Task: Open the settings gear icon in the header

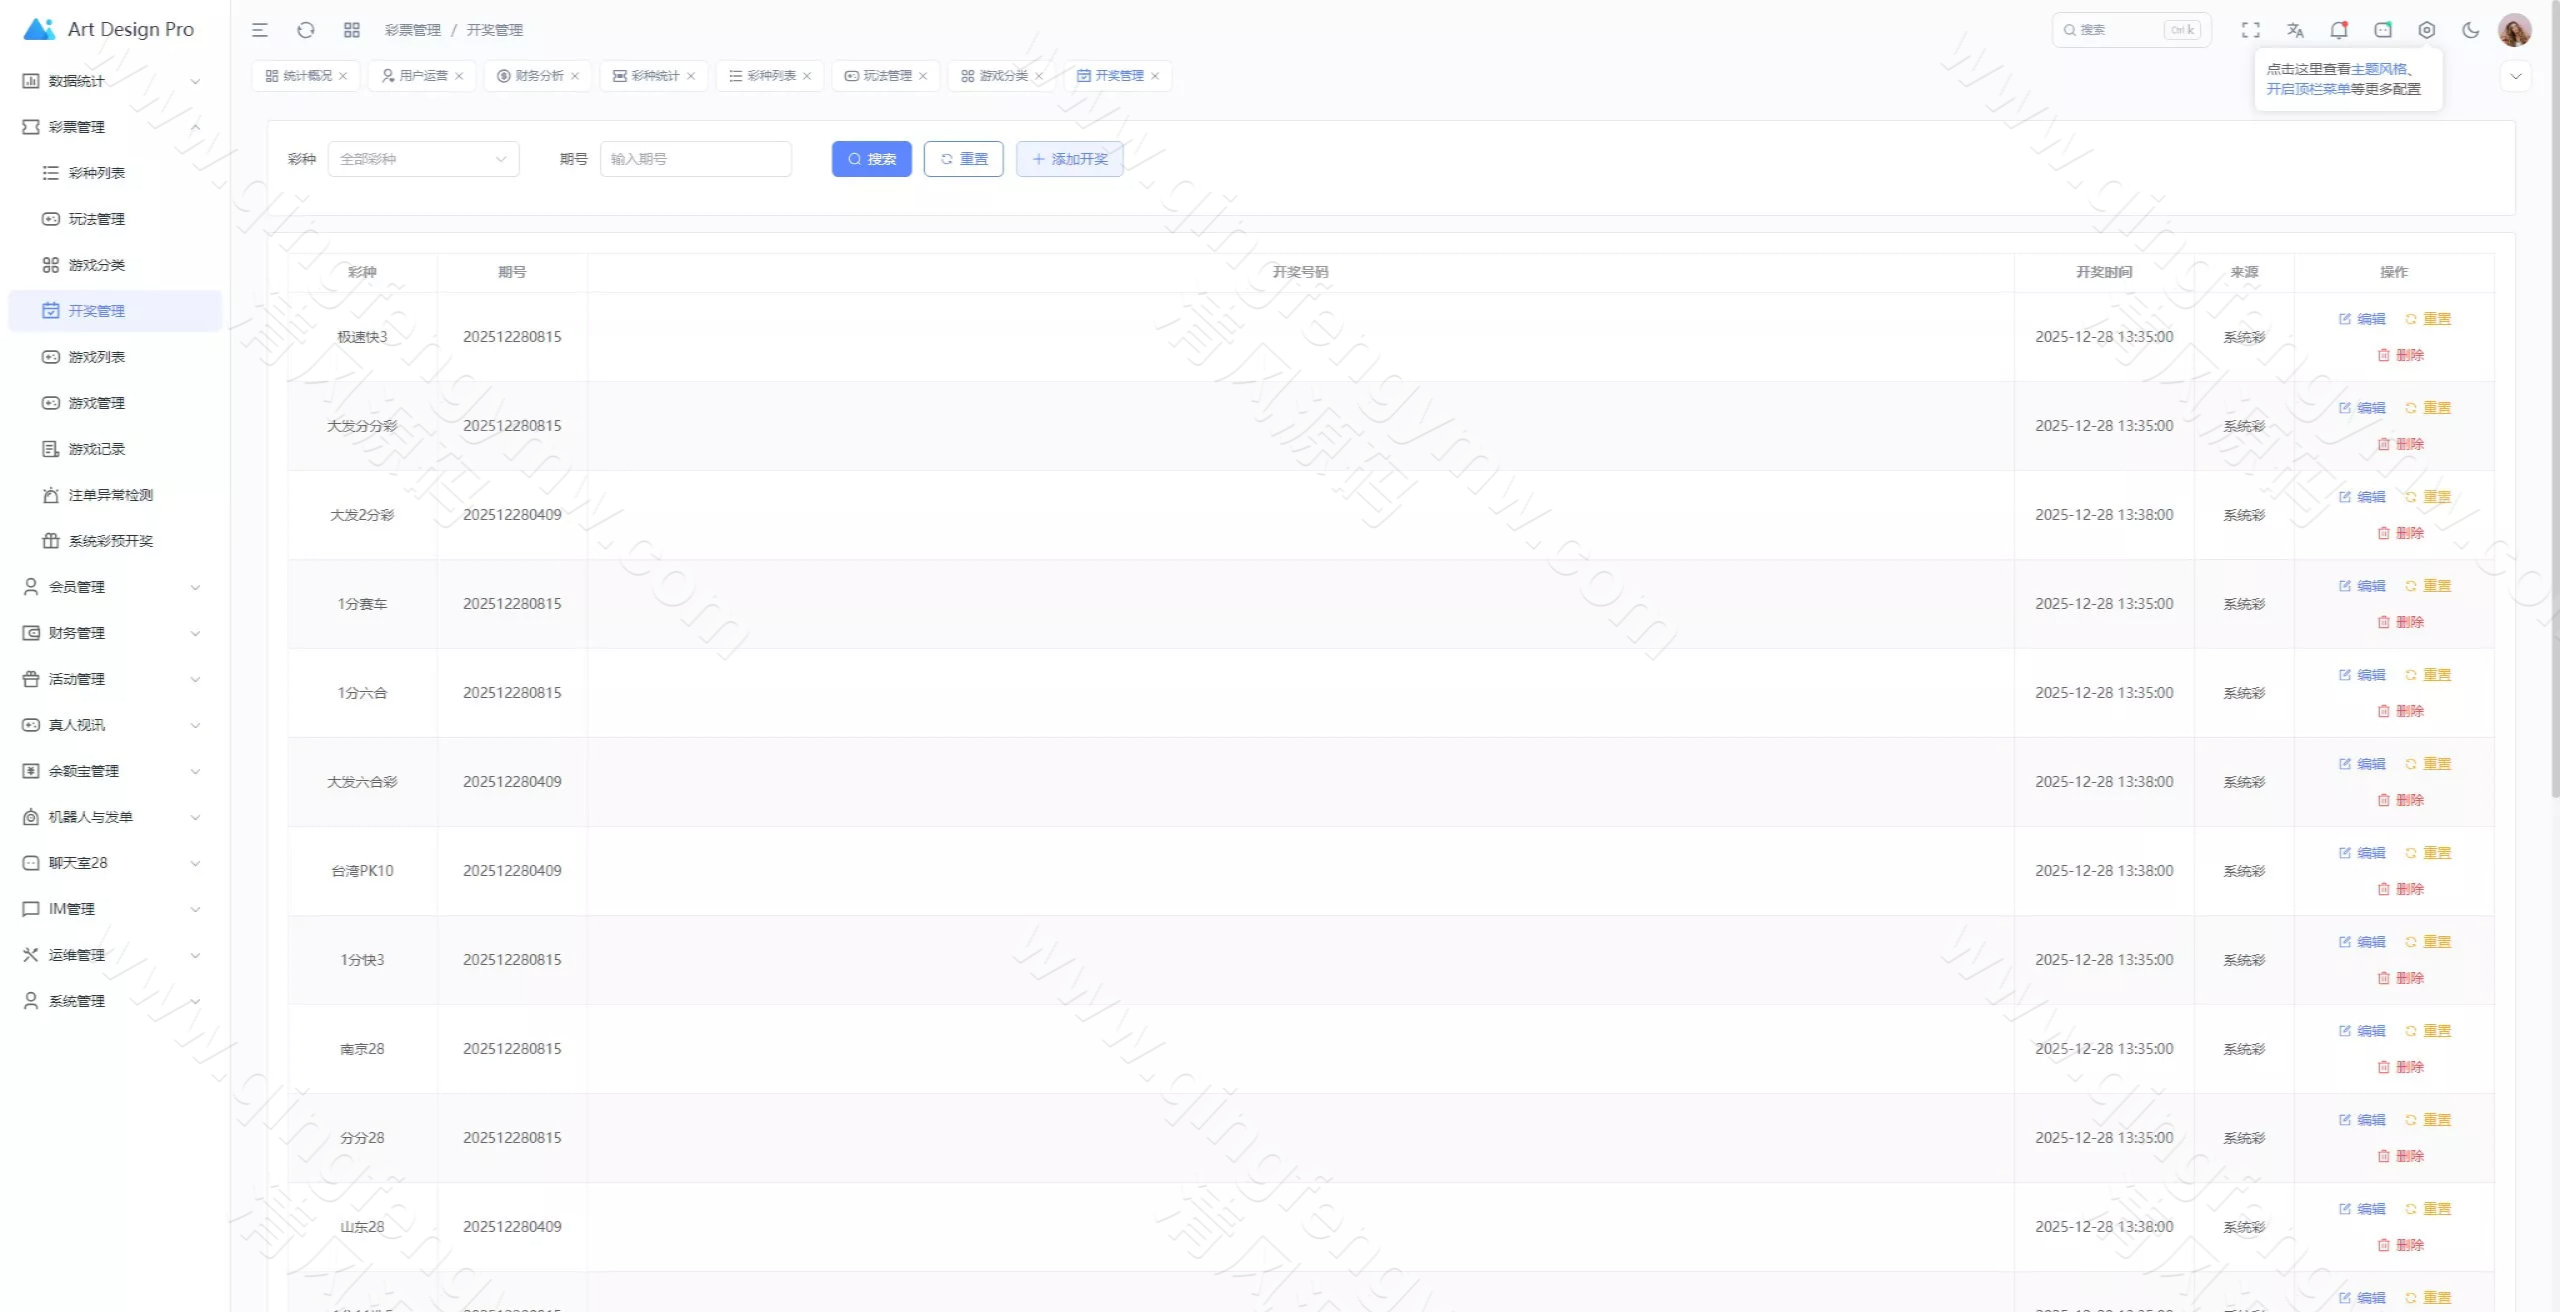Action: [2426, 30]
